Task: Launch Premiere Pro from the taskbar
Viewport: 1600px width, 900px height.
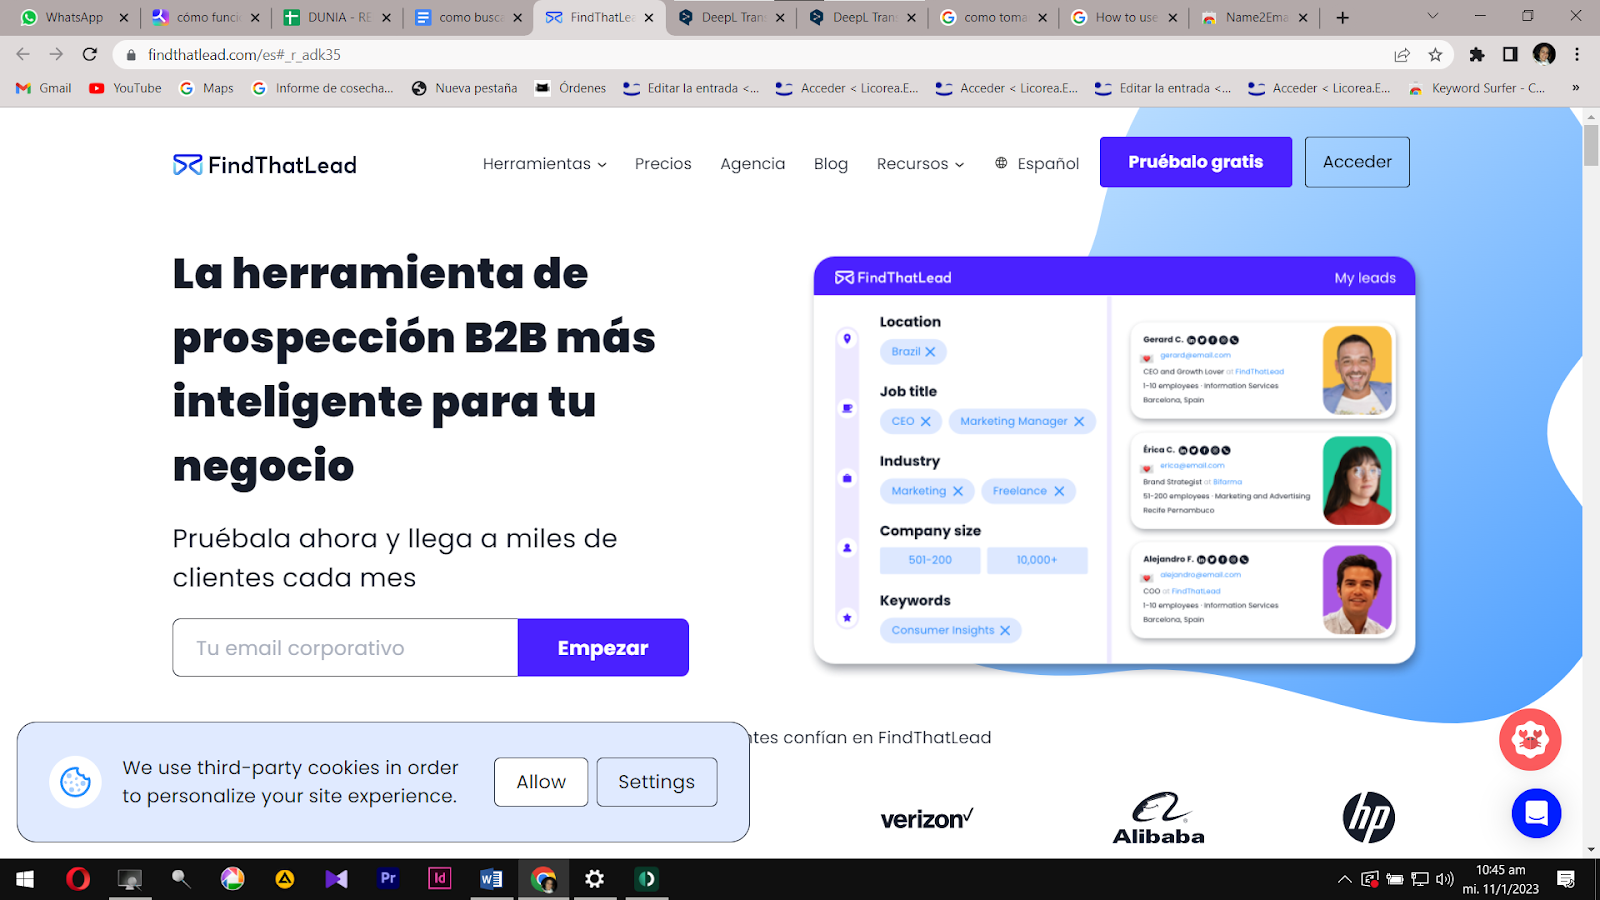Action: point(388,879)
